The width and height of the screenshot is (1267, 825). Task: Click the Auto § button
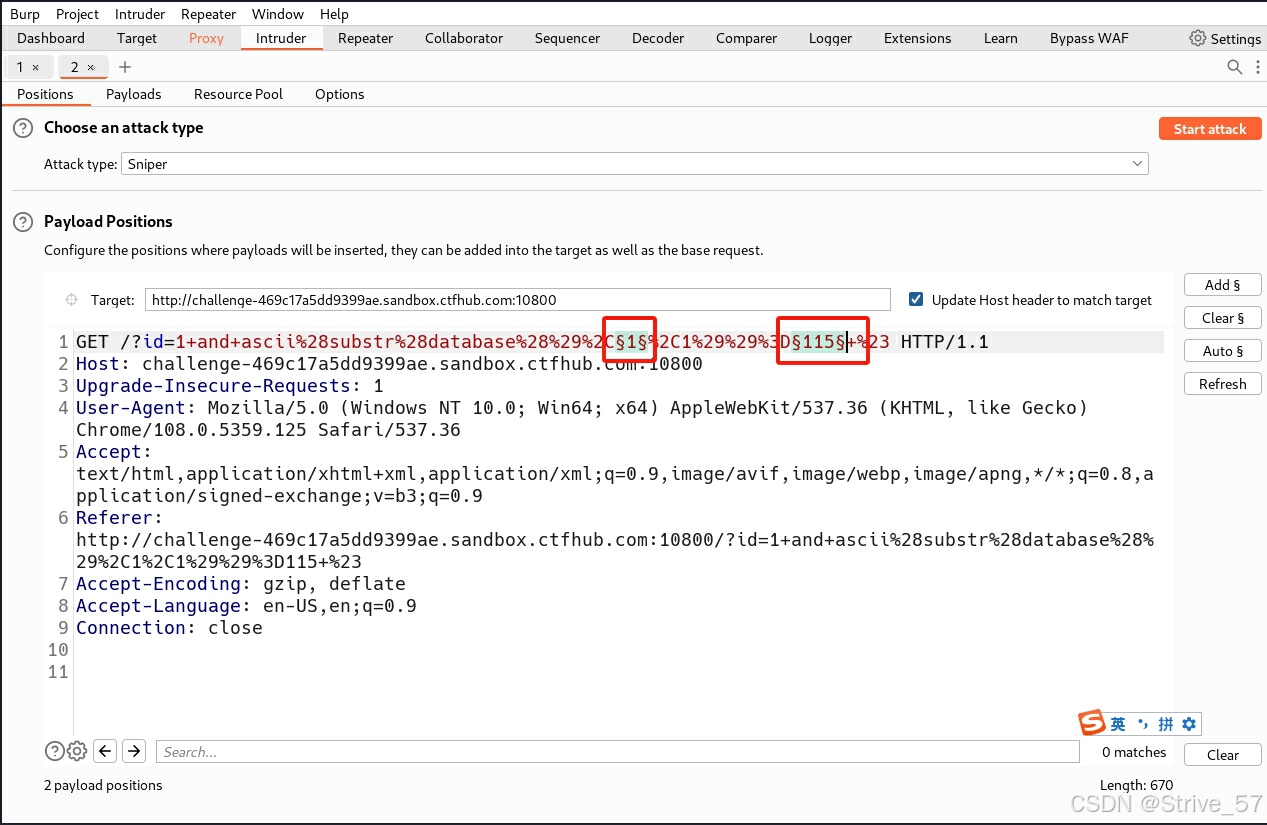(x=1223, y=351)
